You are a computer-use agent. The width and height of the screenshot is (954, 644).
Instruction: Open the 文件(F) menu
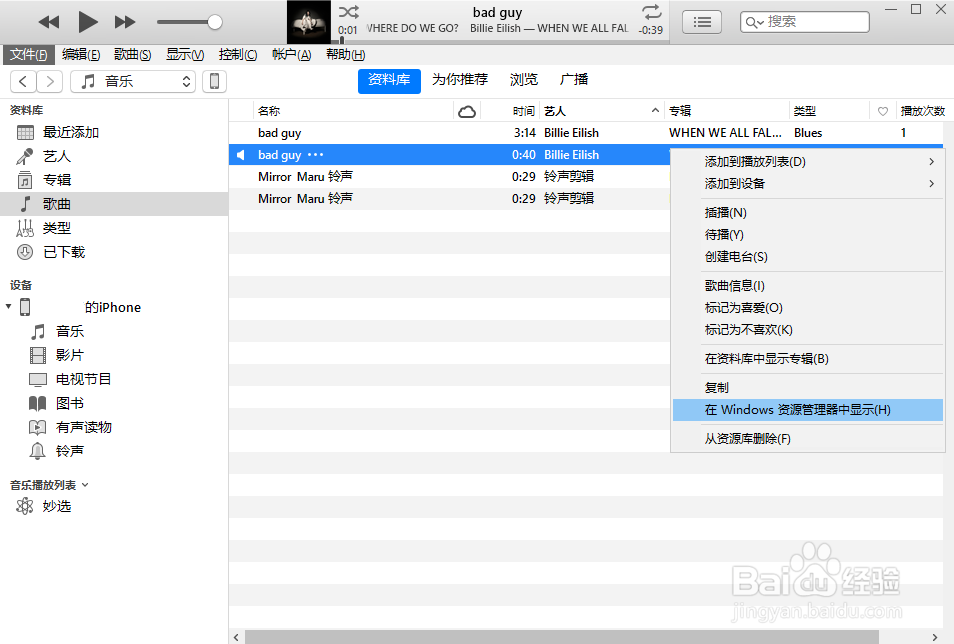point(28,55)
